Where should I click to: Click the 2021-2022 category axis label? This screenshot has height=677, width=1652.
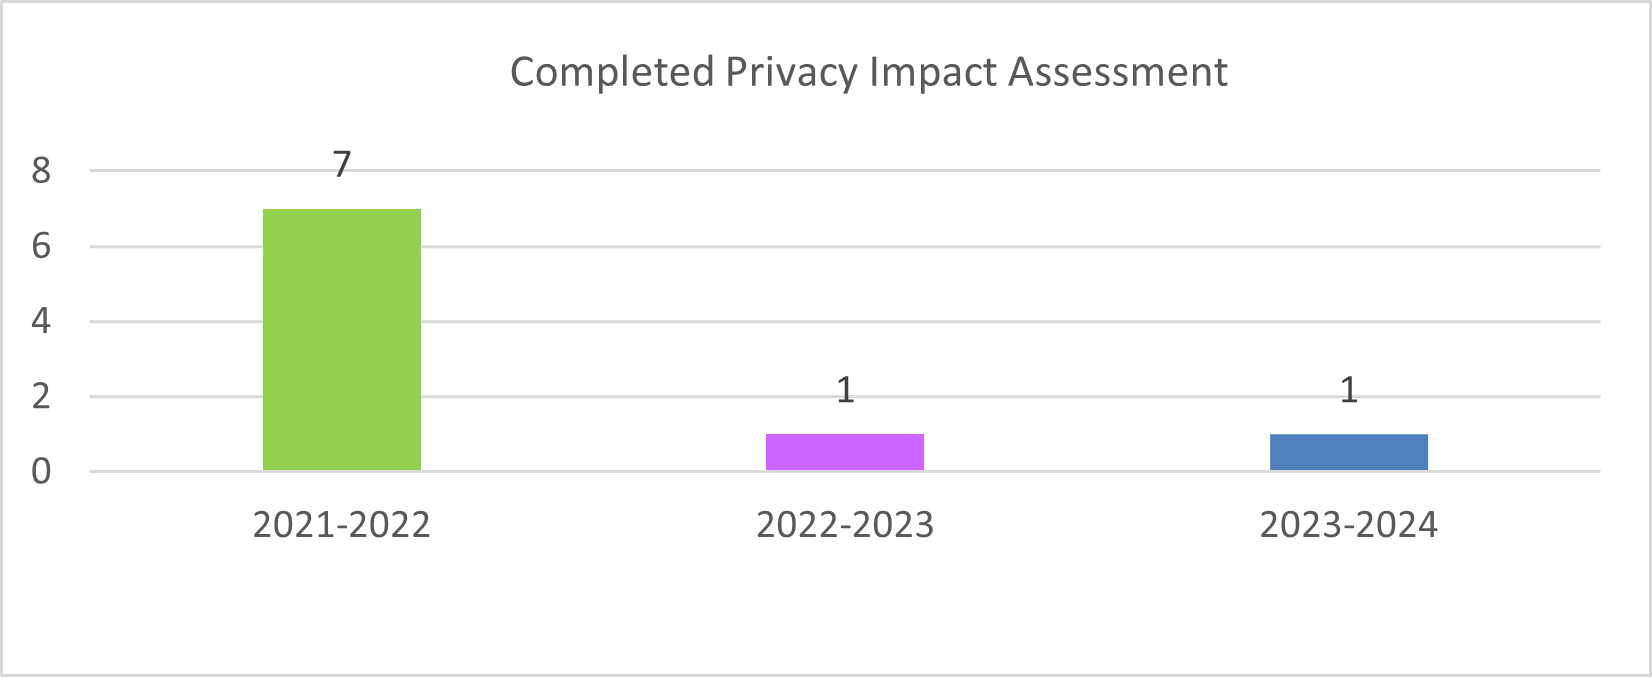[341, 525]
